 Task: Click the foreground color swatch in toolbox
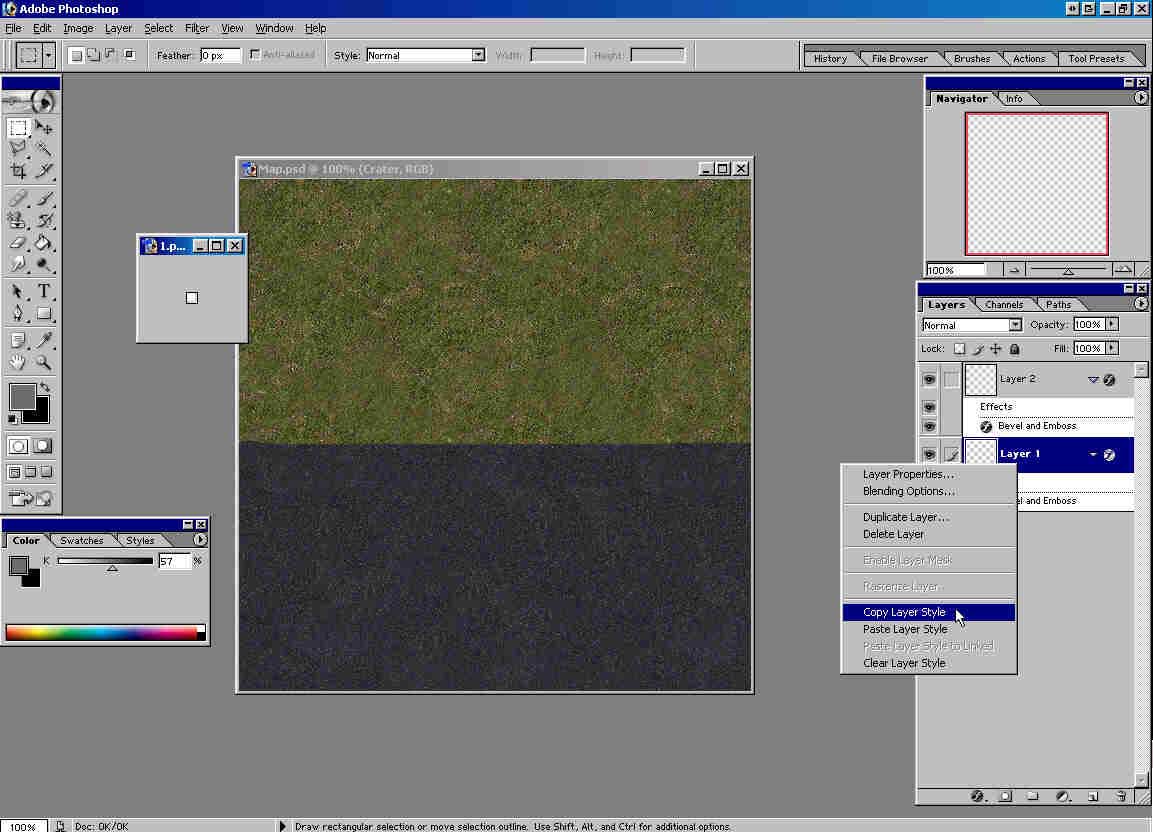pos(22,397)
